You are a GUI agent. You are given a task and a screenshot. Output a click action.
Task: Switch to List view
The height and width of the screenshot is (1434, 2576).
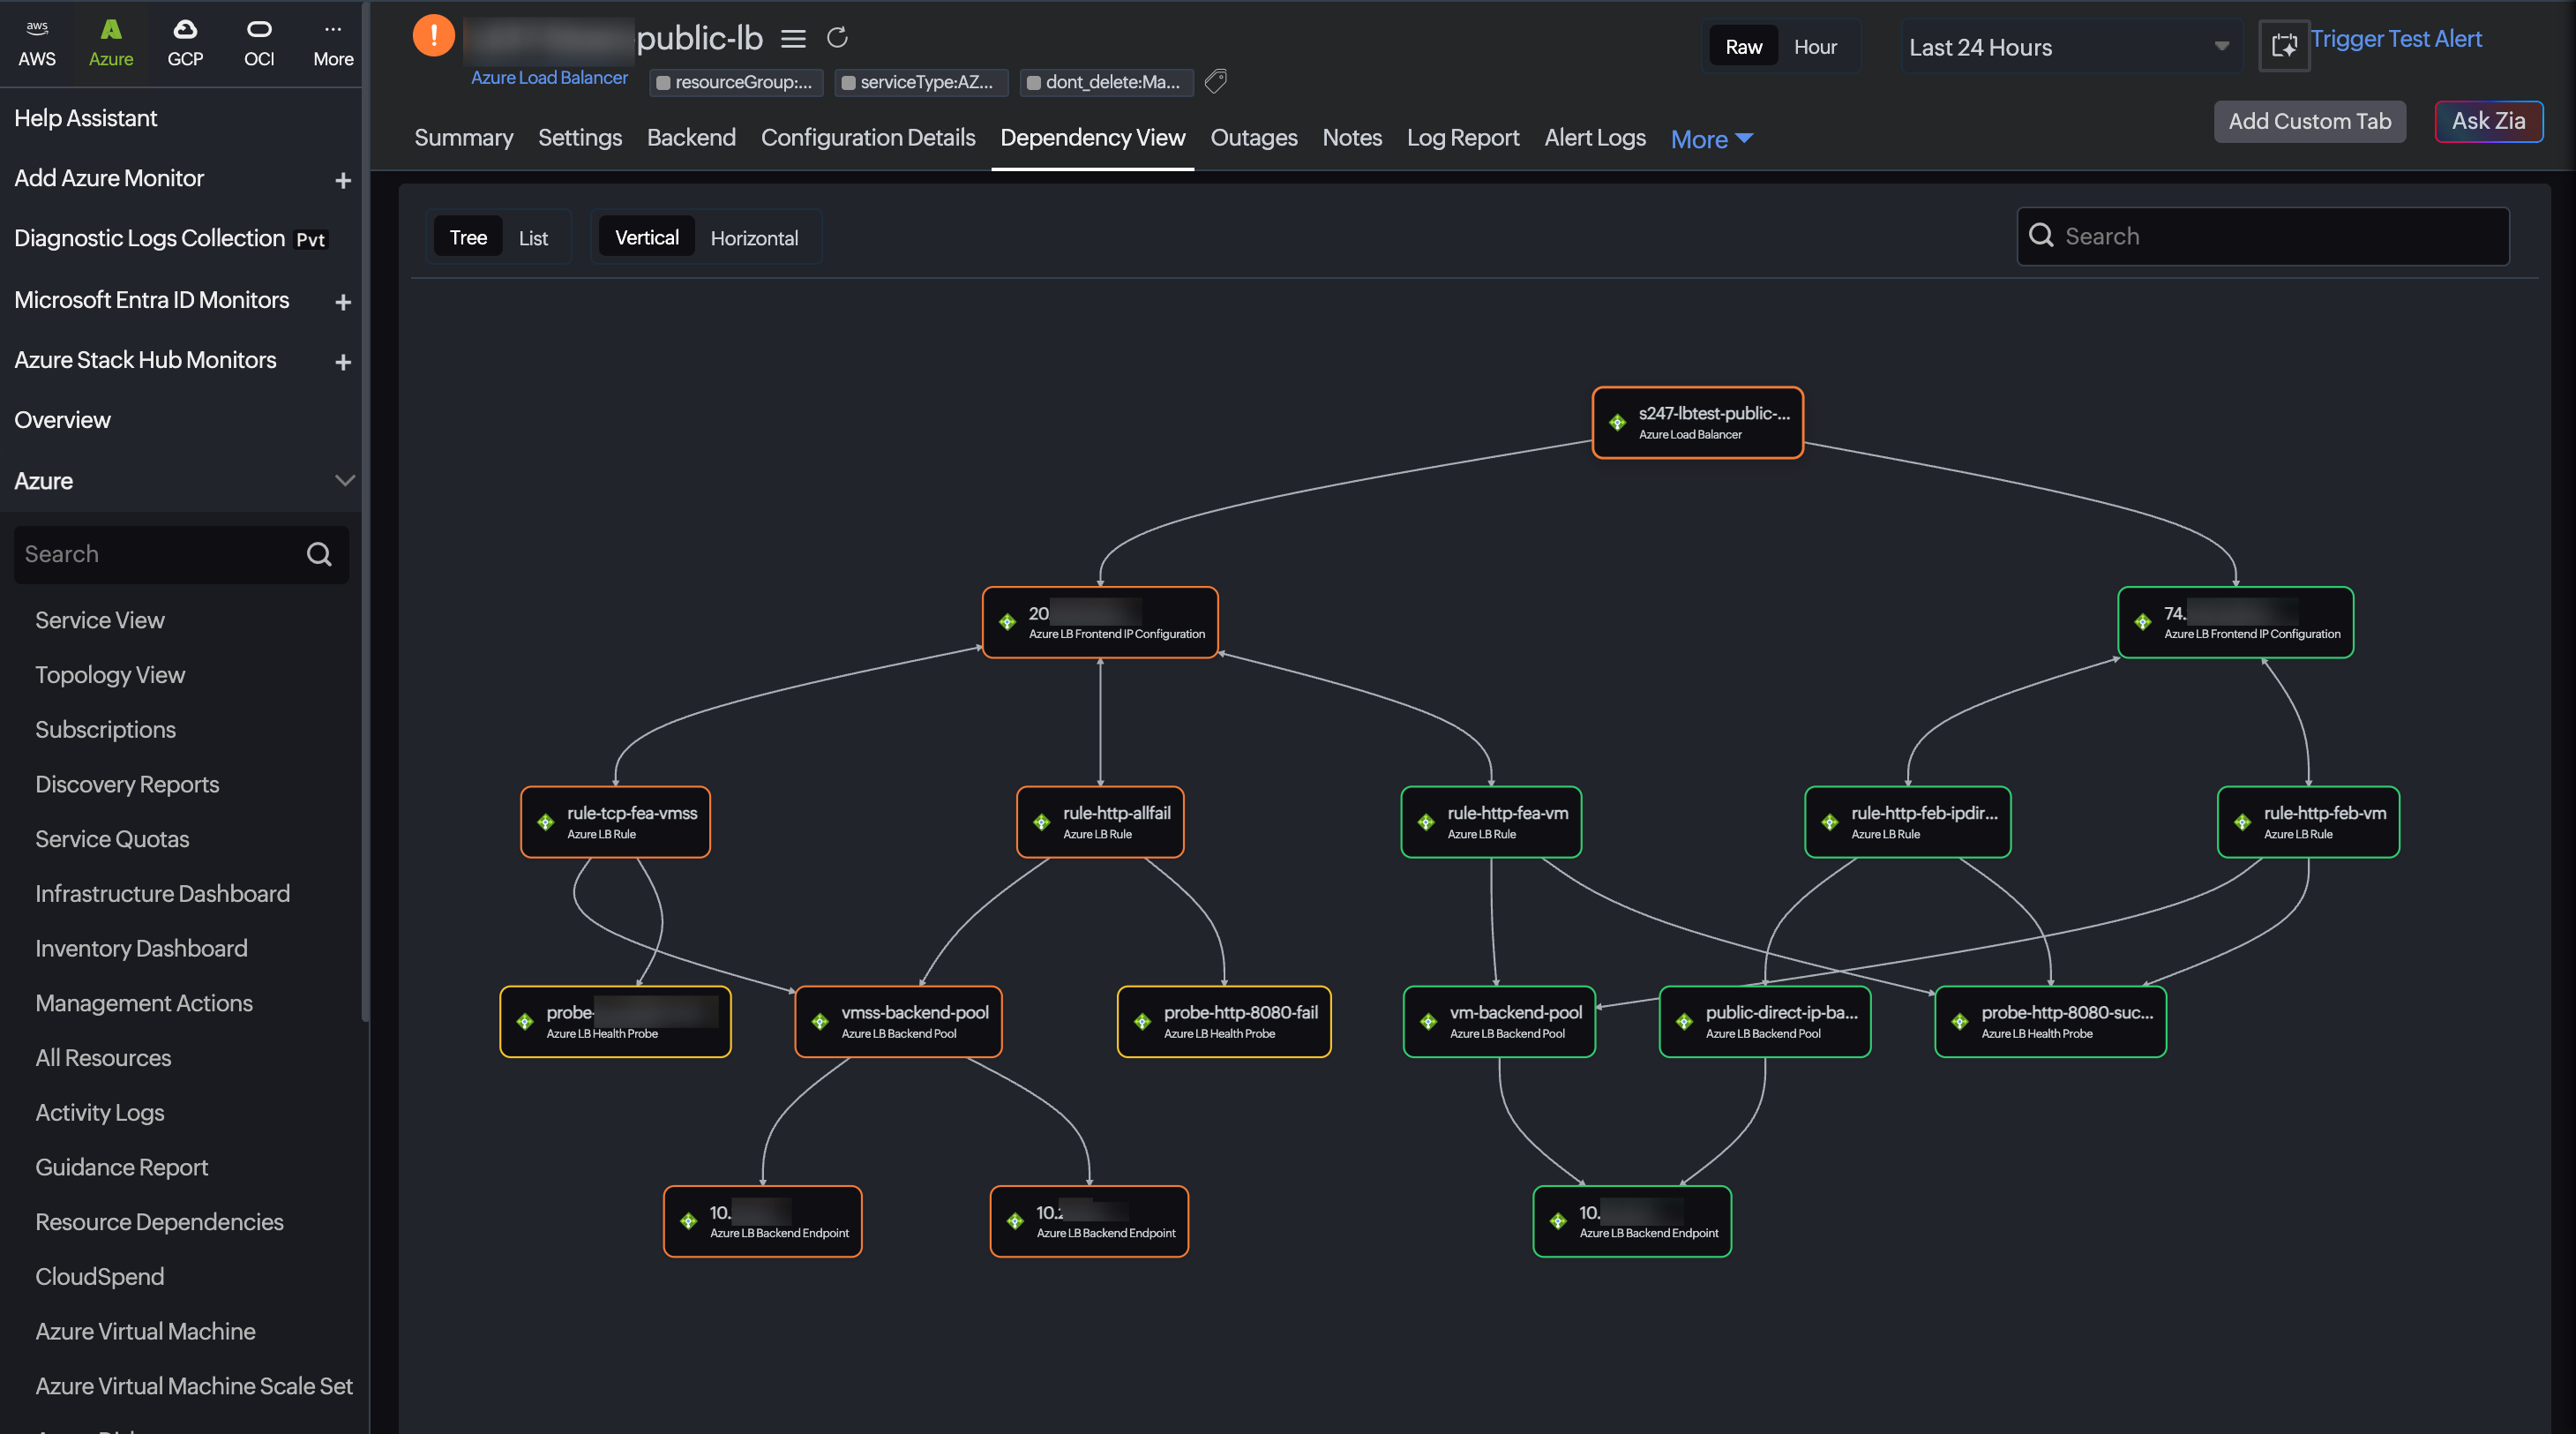tap(533, 238)
